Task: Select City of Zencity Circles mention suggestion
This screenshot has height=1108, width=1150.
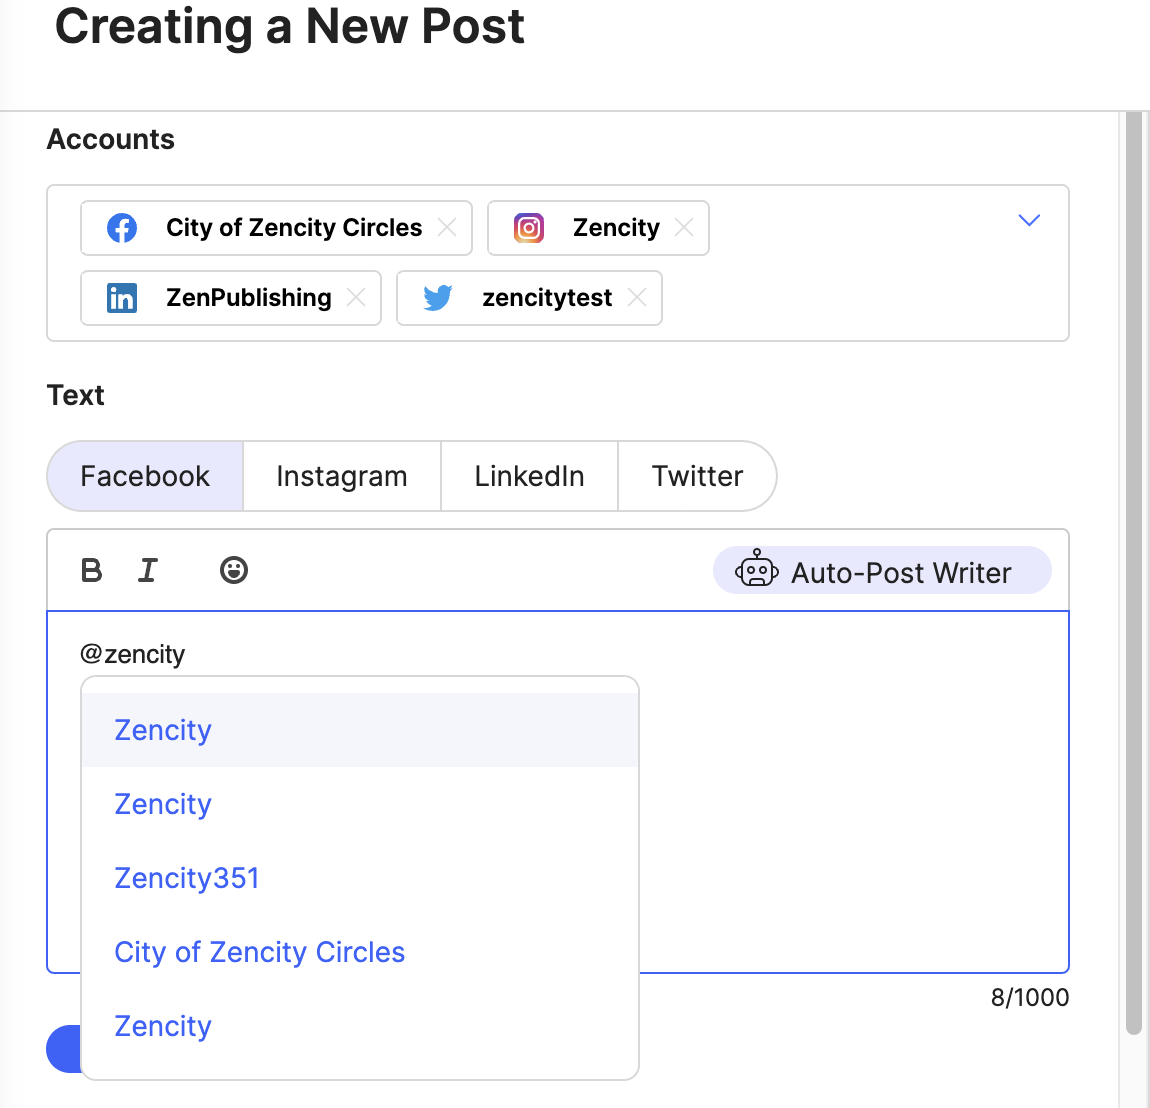Action: coord(359,953)
